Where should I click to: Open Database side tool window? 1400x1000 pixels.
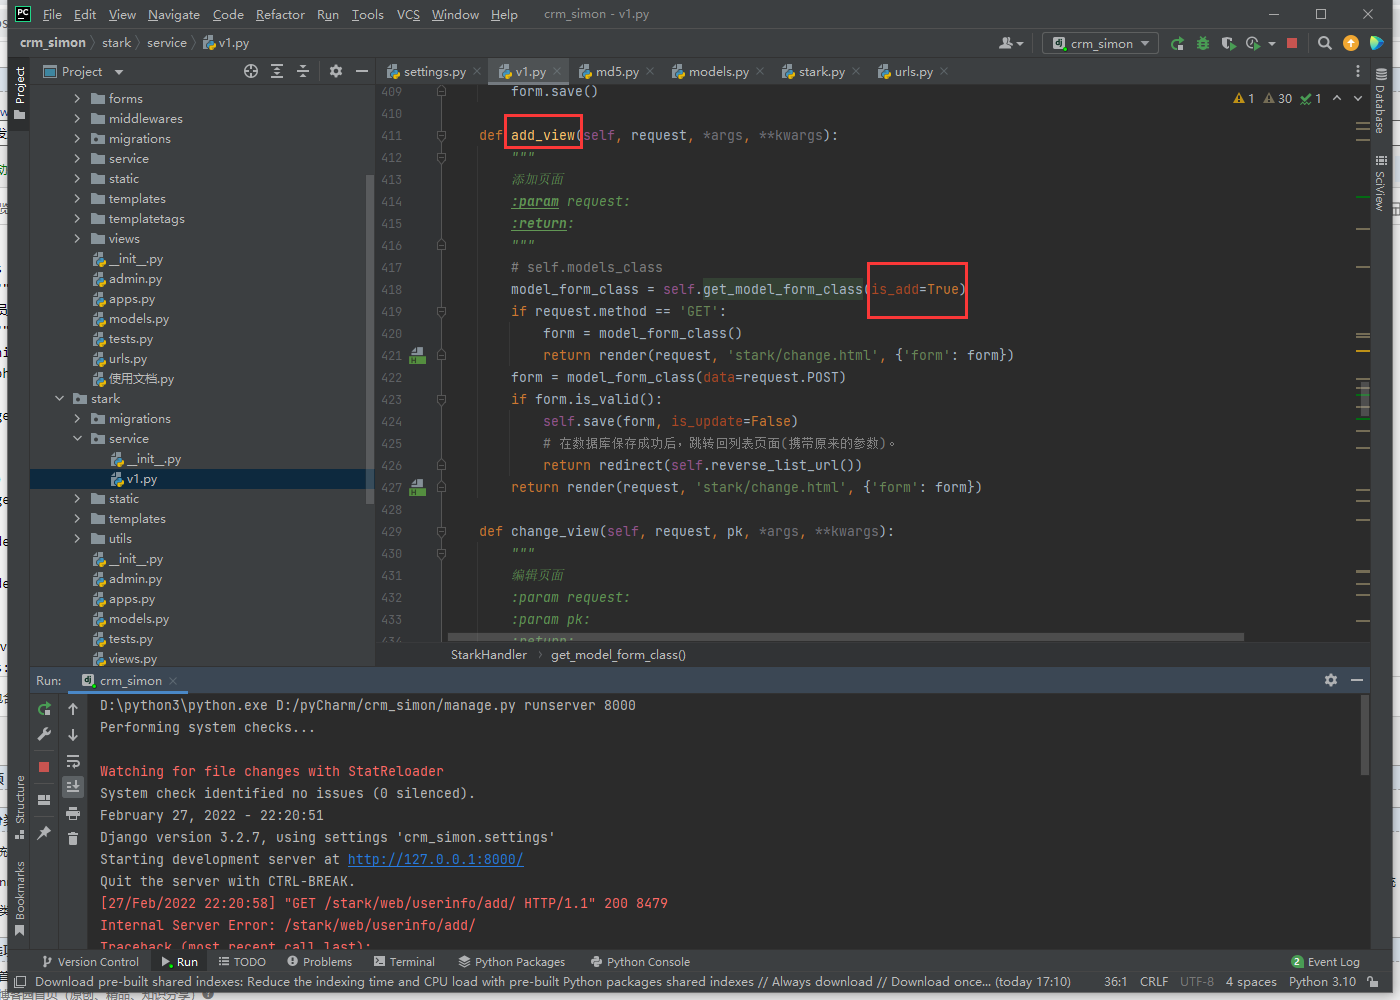click(1380, 101)
